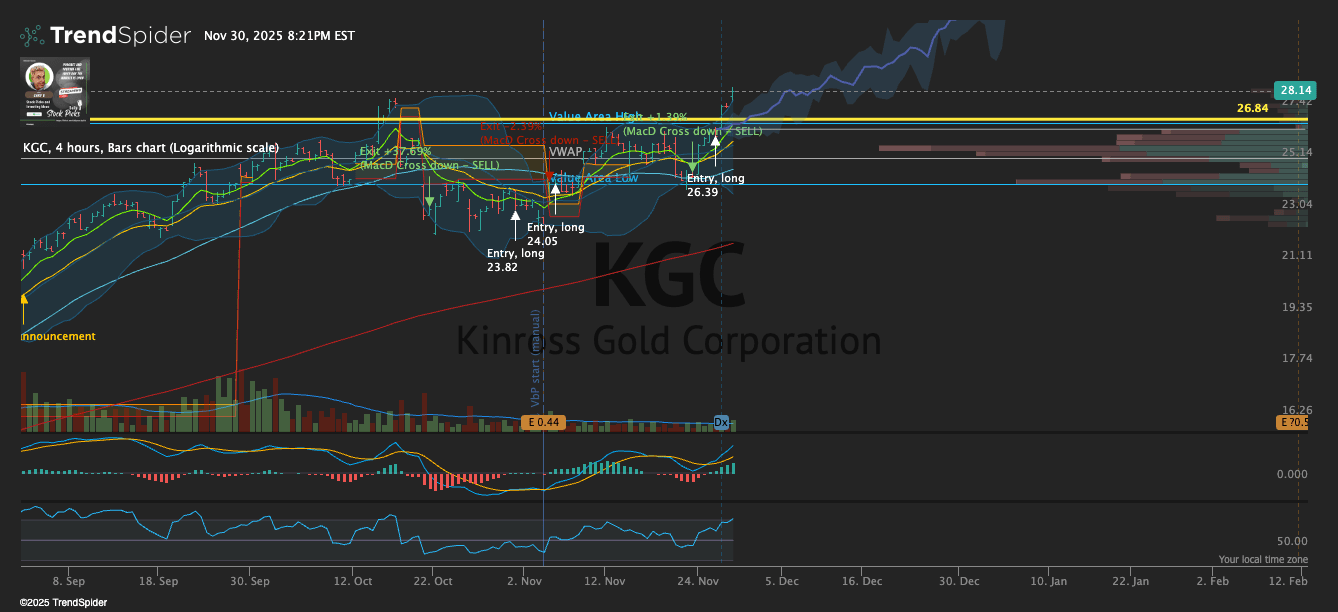Viewport: 1338px width, 612px height.
Task: Click the 19.35 price axis label
Action: point(1295,307)
